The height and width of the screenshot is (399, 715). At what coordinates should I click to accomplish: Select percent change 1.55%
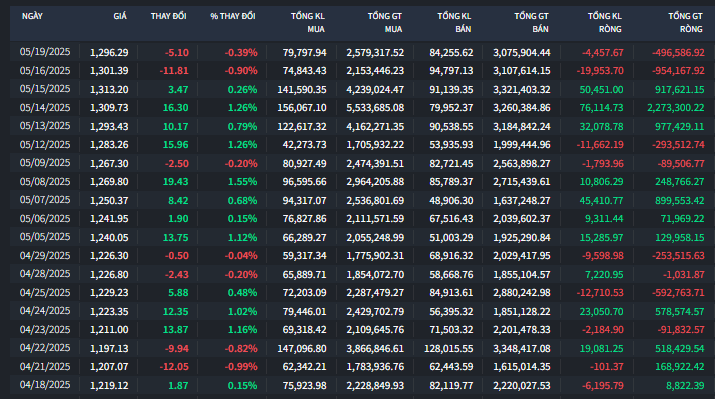[x=242, y=181]
